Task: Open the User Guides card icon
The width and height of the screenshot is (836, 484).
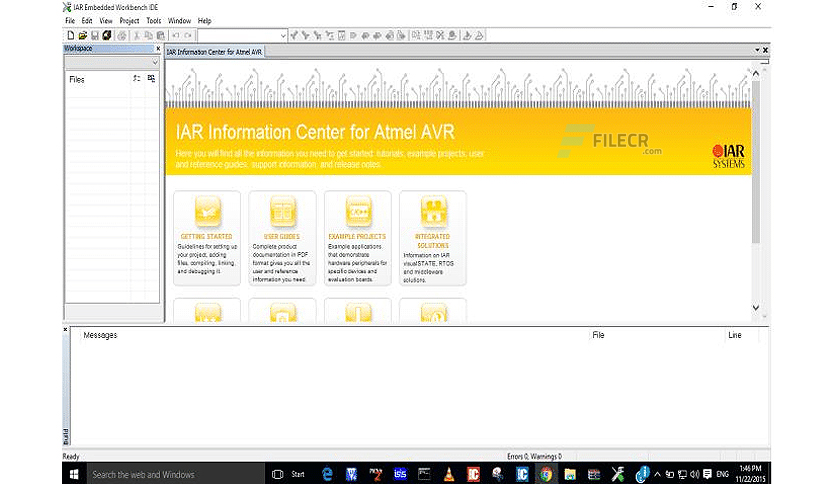Action: click(x=283, y=212)
